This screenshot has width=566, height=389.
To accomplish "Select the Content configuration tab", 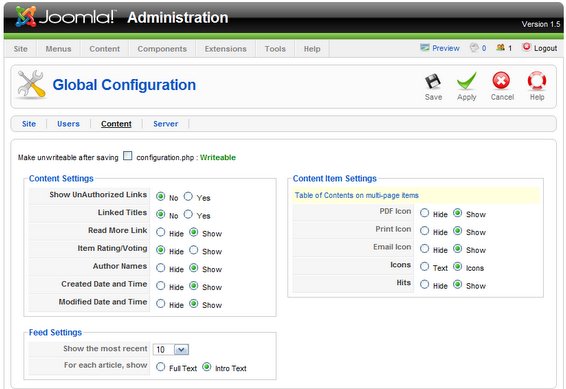I will tap(116, 124).
